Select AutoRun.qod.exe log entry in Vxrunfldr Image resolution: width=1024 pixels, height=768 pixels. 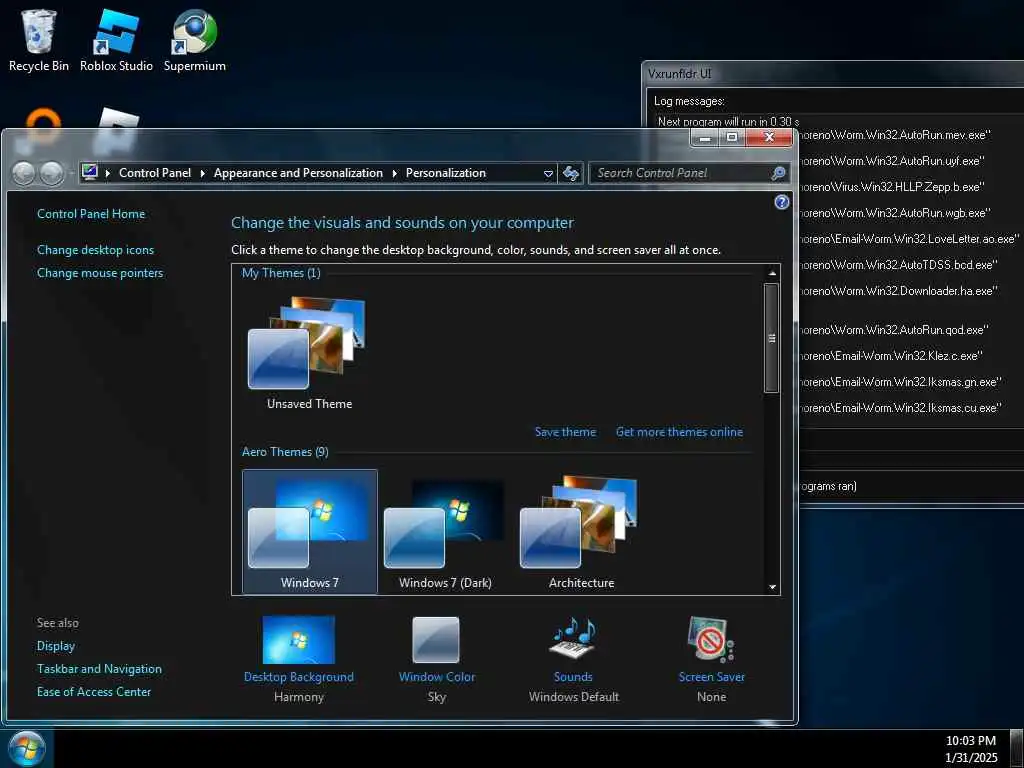click(893, 330)
